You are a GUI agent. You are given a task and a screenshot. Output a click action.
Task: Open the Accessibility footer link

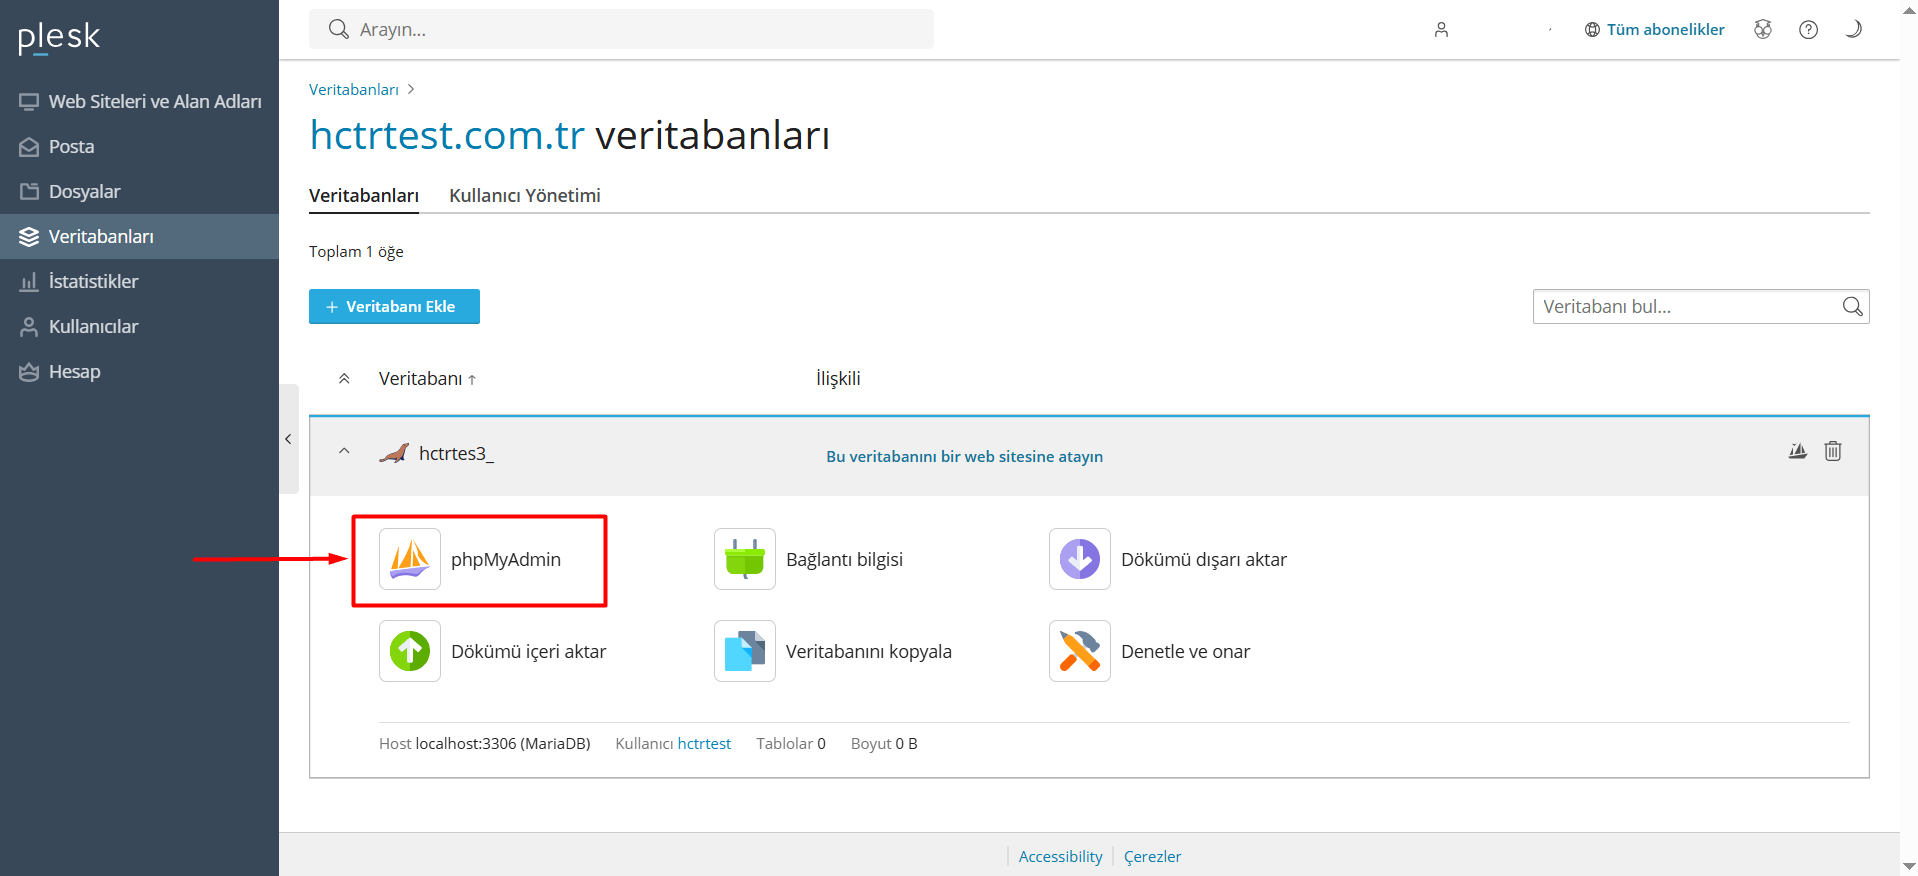pos(1060,856)
